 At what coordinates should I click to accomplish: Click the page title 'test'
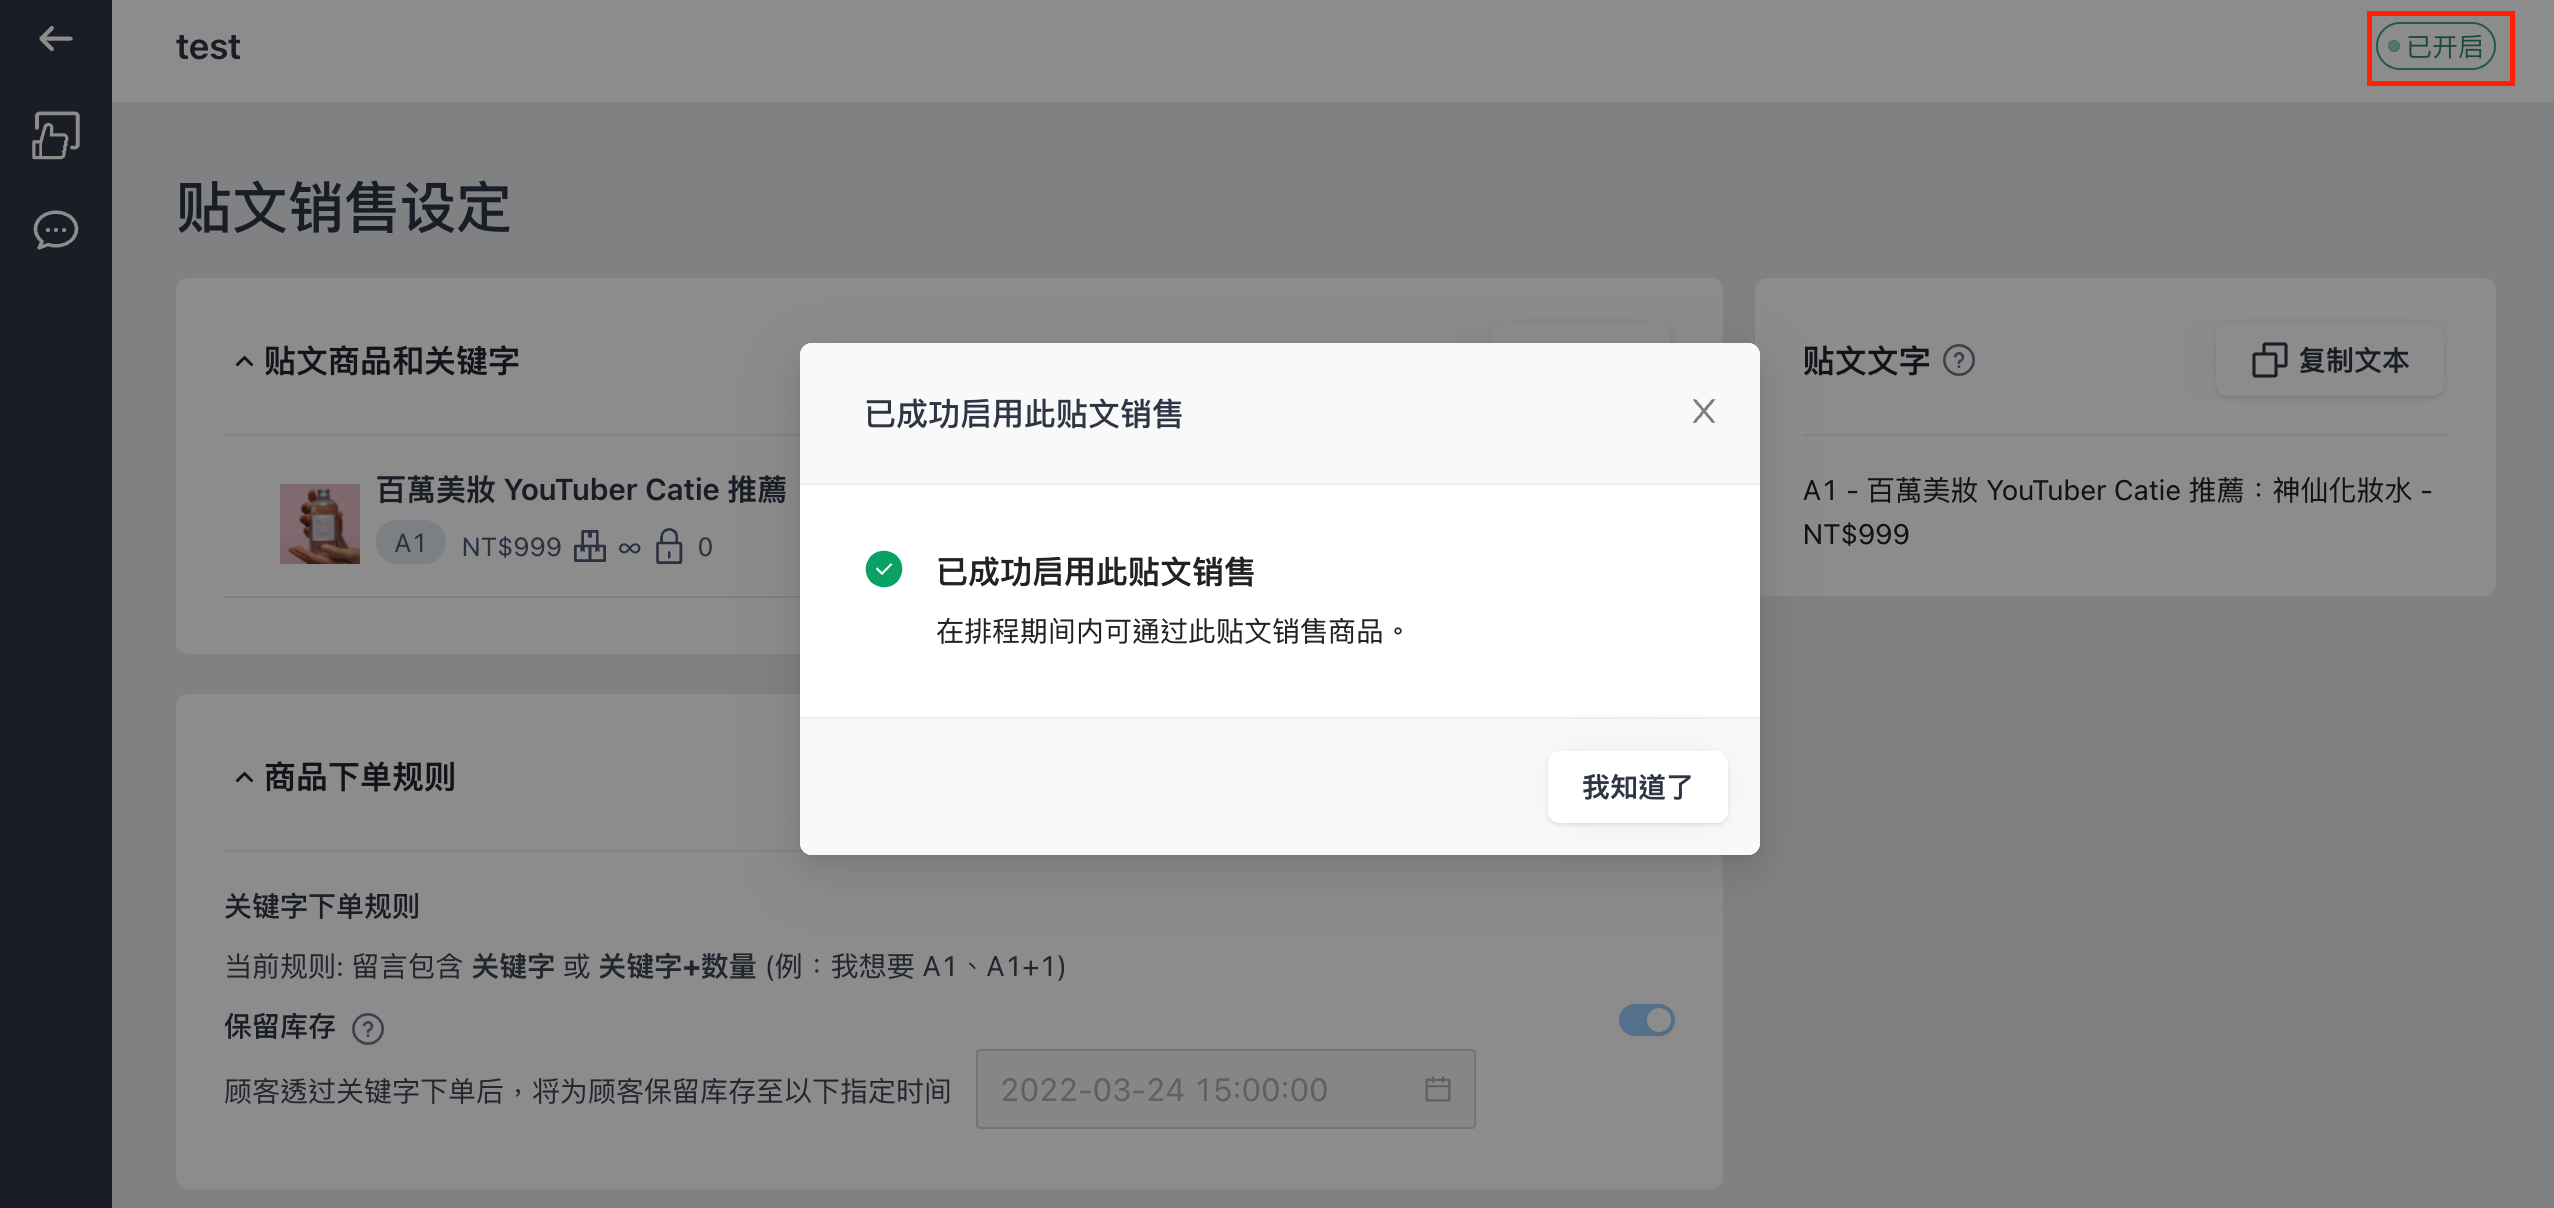pyautogui.click(x=208, y=47)
